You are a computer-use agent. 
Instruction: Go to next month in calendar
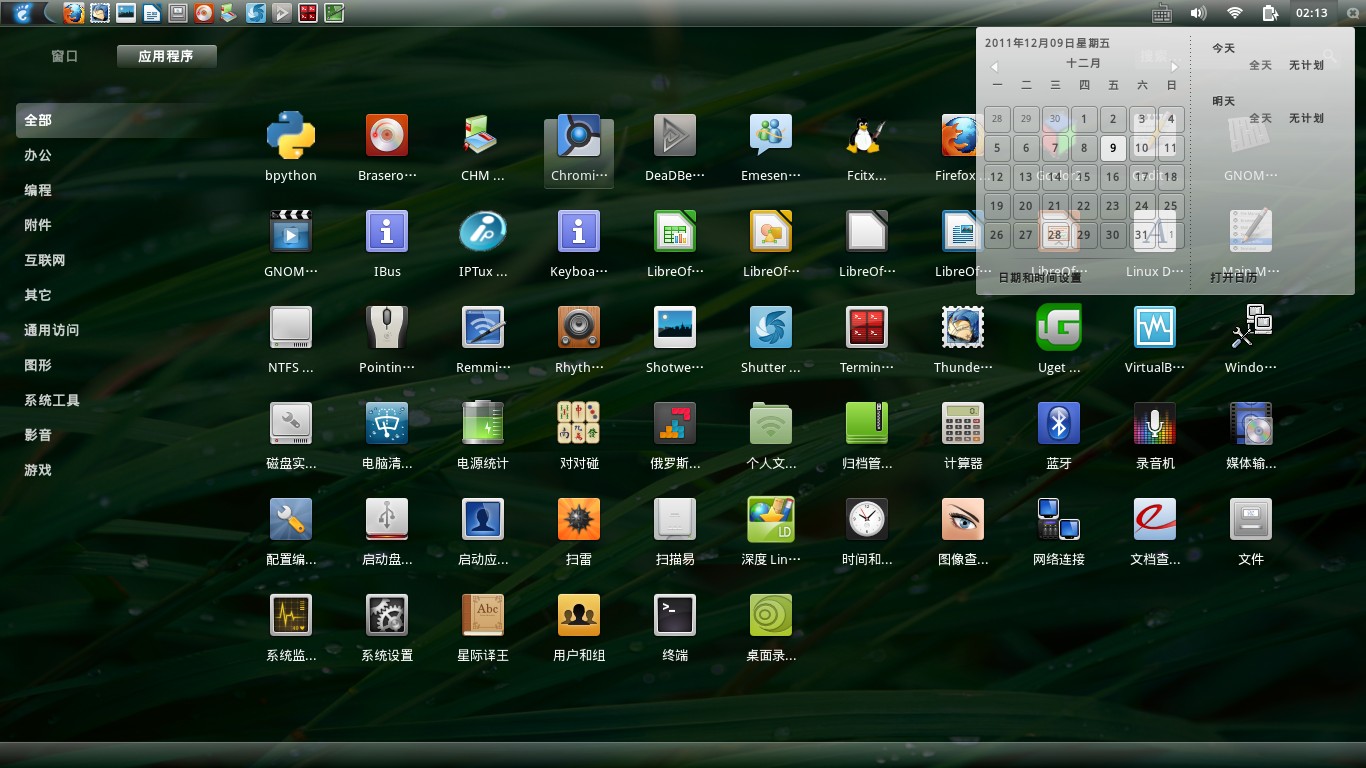(1174, 67)
